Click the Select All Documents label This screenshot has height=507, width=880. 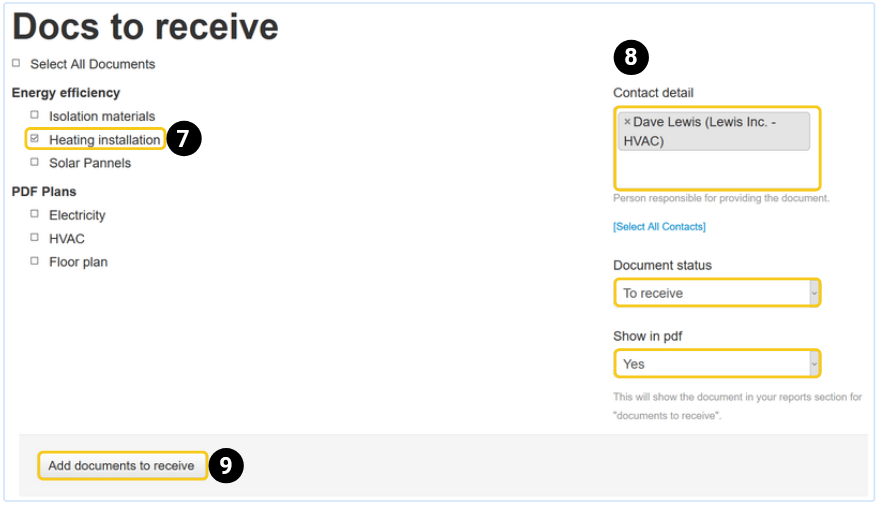coord(93,64)
